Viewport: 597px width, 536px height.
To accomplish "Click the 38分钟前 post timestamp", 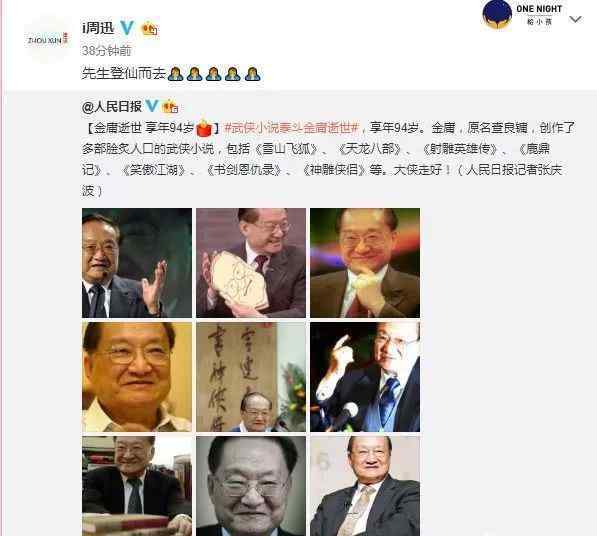I will [107, 50].
